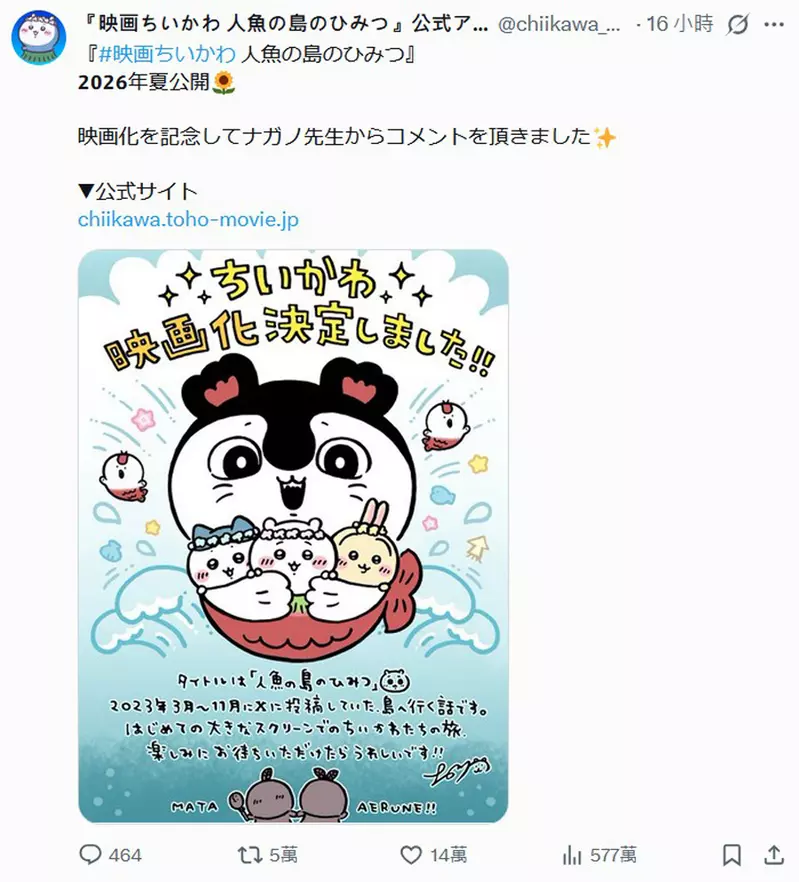Open the @chiikawa_ handle profile
This screenshot has height=882, width=799.
(x=559, y=24)
